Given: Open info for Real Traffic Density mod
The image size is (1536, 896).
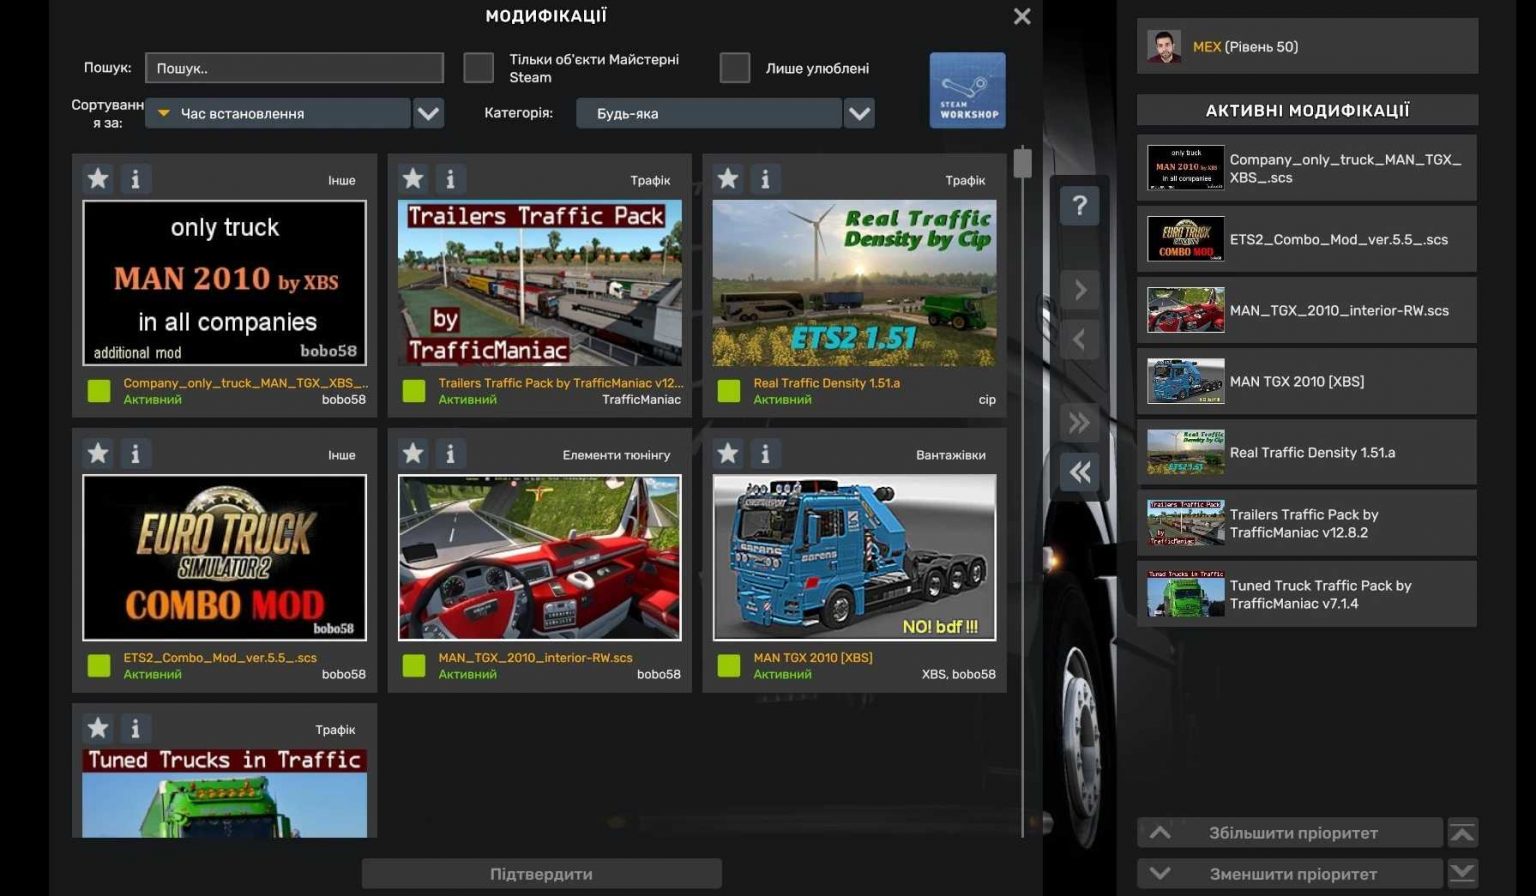Looking at the screenshot, I should [765, 178].
